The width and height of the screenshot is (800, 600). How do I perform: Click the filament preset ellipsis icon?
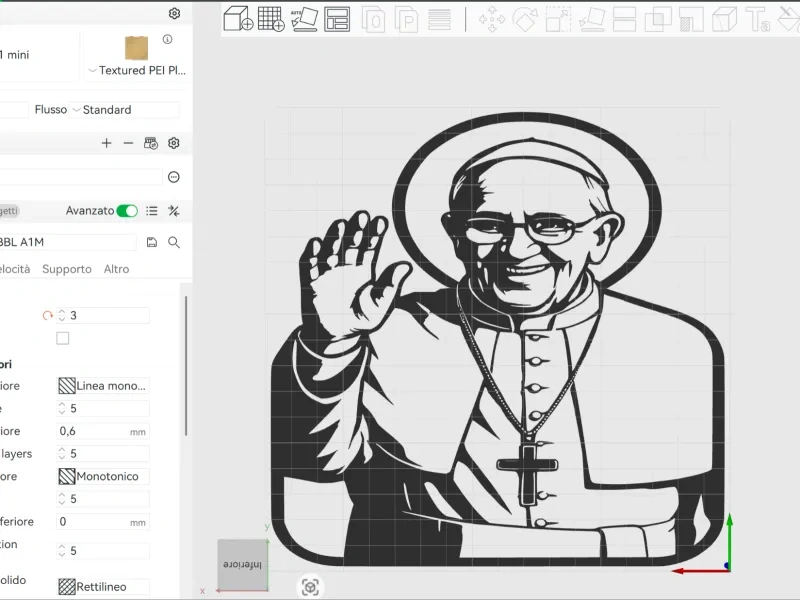tap(173, 177)
